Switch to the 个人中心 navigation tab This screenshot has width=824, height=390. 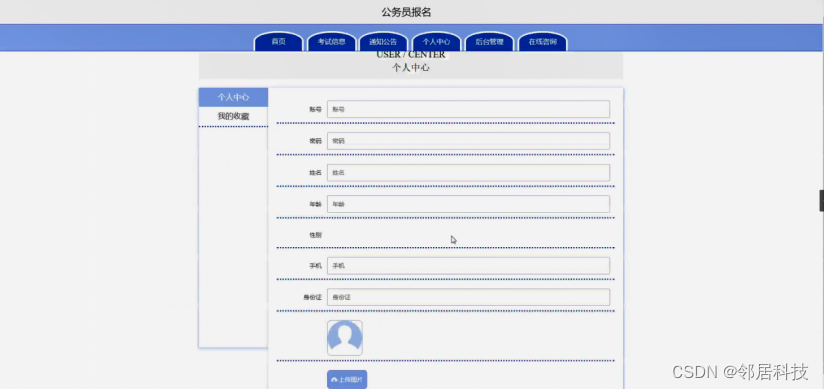click(436, 42)
